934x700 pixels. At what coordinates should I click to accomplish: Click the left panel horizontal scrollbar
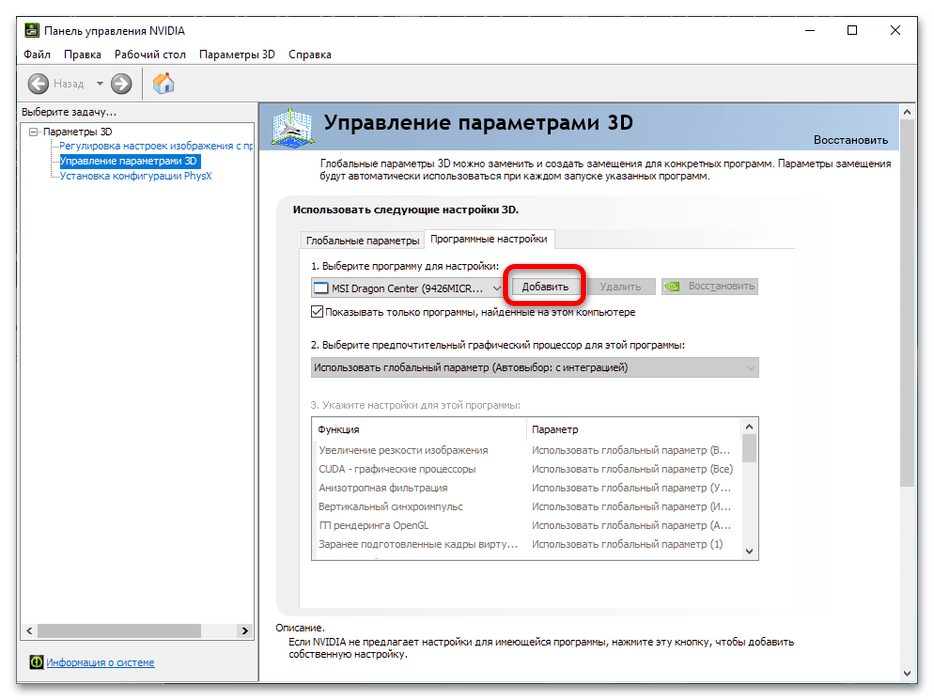coord(130,631)
